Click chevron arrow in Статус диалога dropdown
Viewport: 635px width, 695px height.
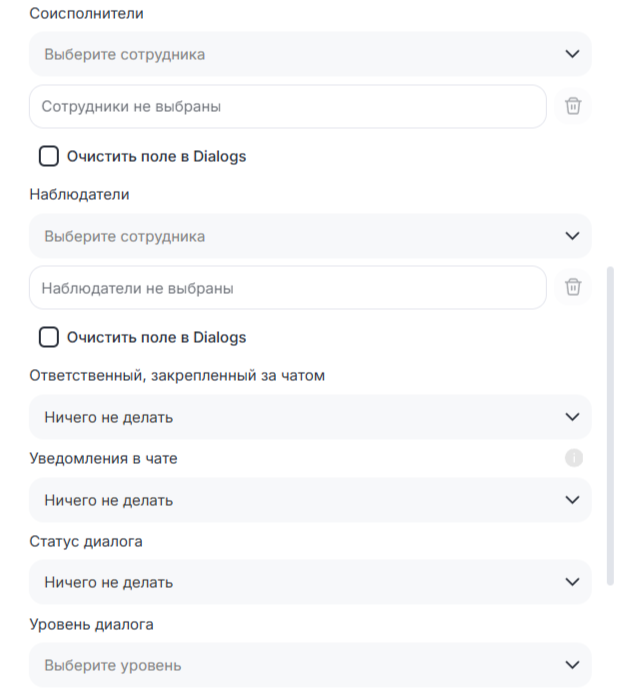pyautogui.click(x=572, y=582)
